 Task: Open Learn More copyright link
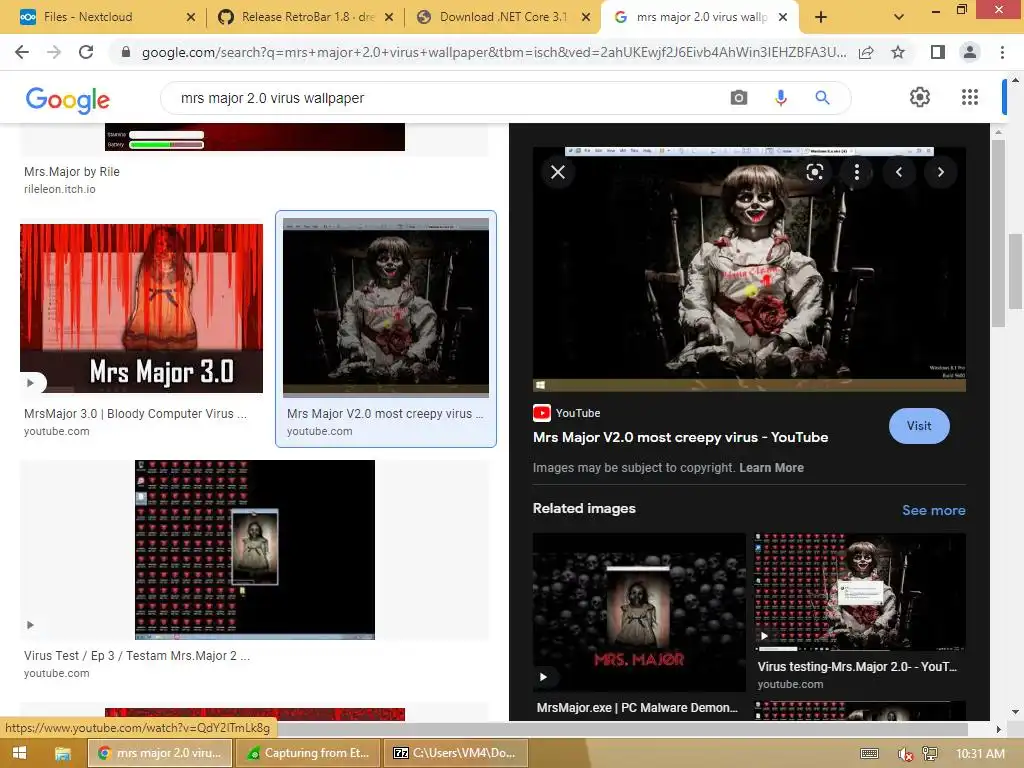(771, 468)
